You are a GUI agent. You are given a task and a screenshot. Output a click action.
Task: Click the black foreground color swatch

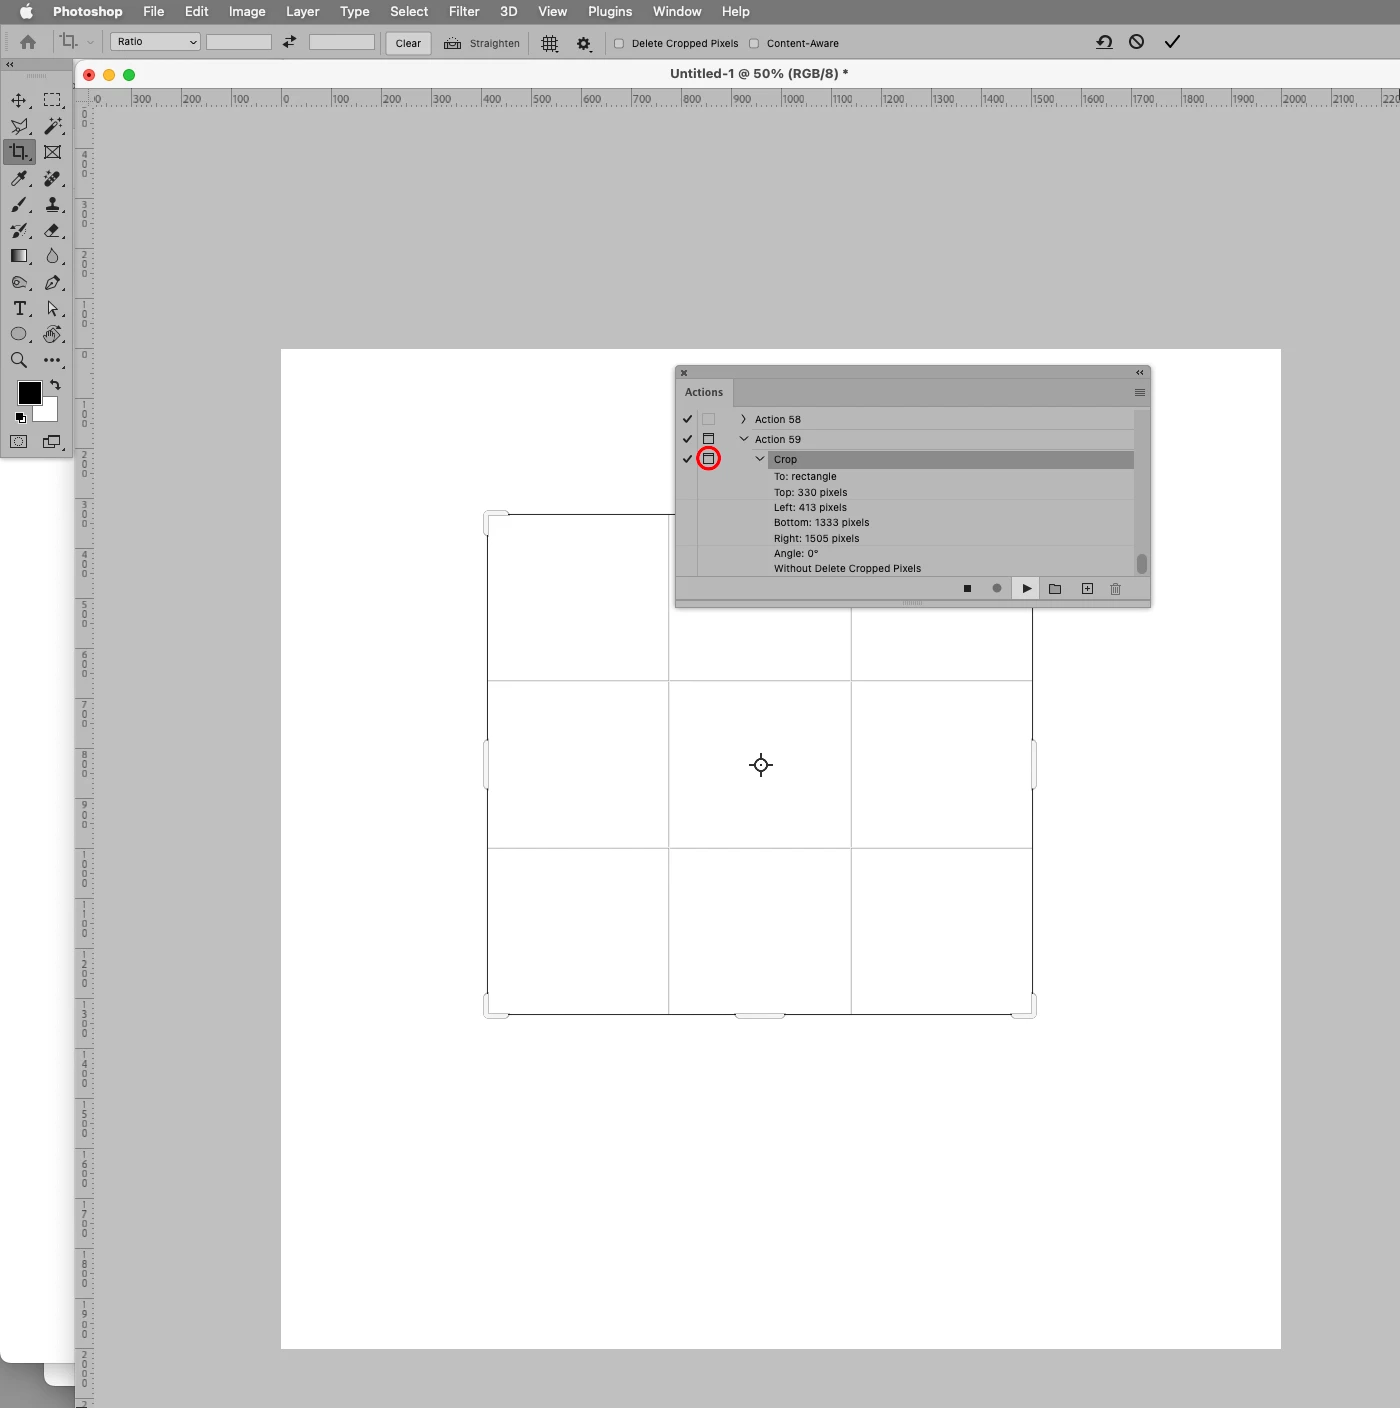[x=29, y=392]
